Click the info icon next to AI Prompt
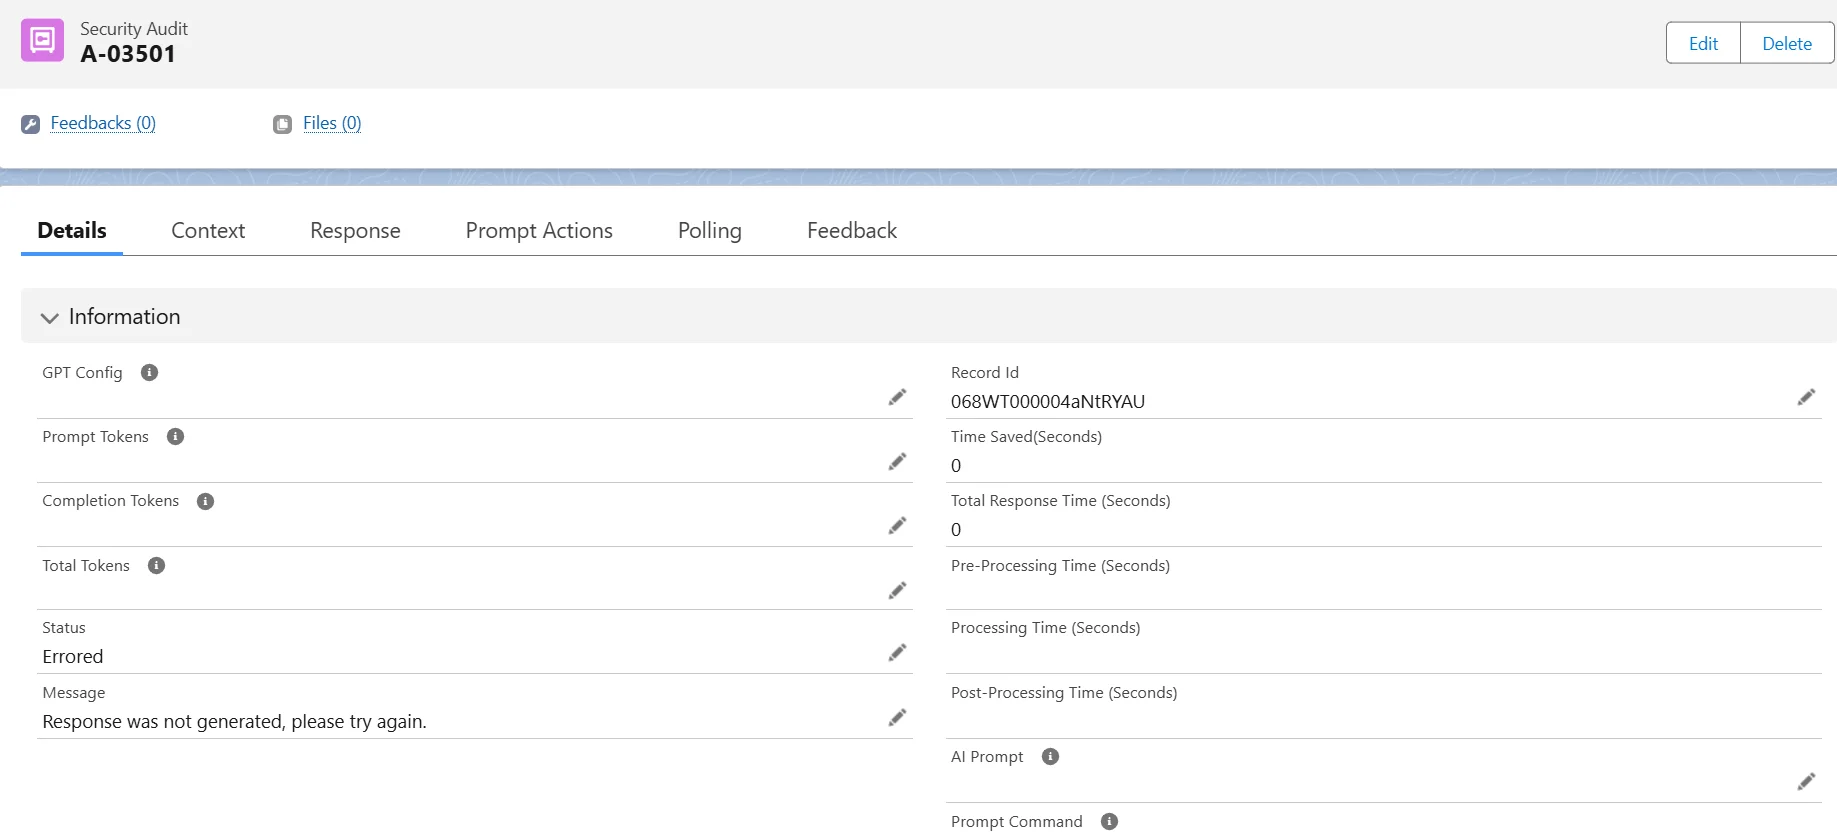This screenshot has width=1837, height=834. coord(1050,757)
